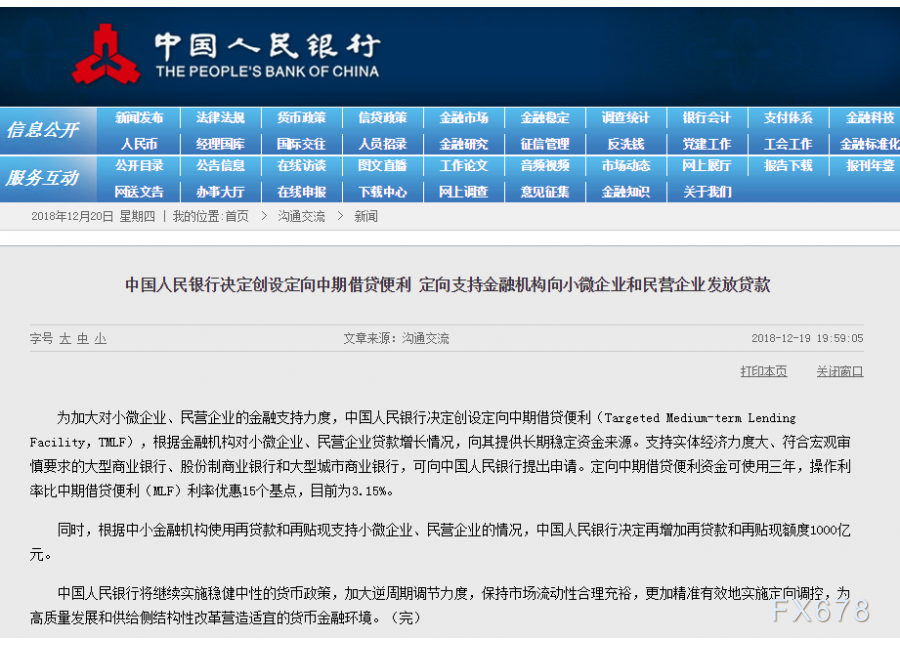Set font size to 中
The height and width of the screenshot is (646, 900).
pos(83,339)
